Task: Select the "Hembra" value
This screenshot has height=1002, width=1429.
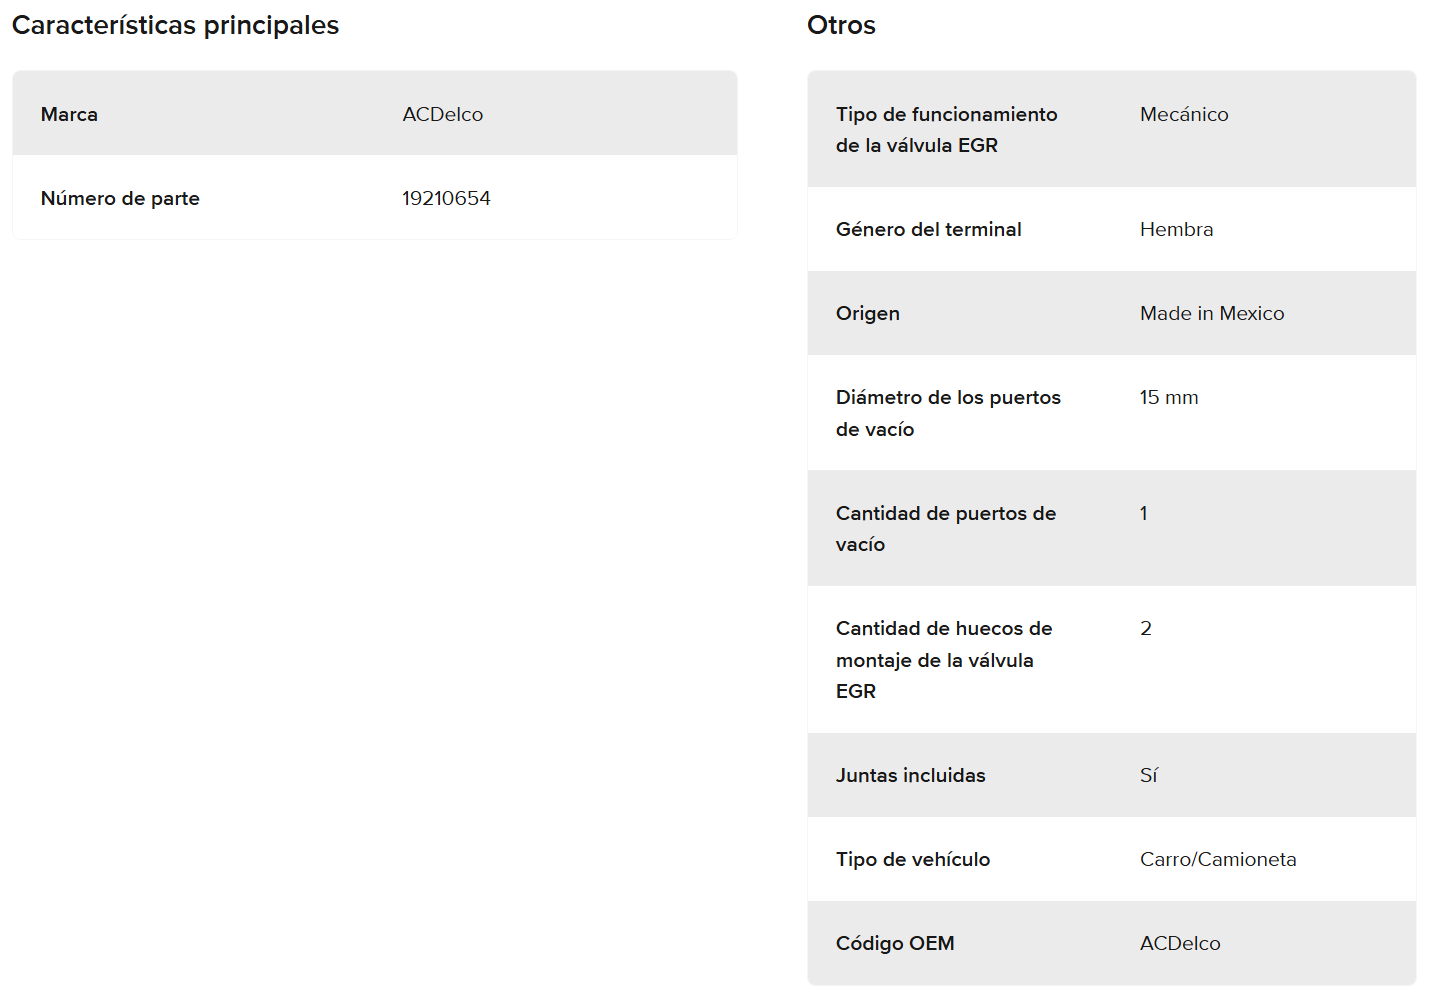Action: coord(1176,229)
